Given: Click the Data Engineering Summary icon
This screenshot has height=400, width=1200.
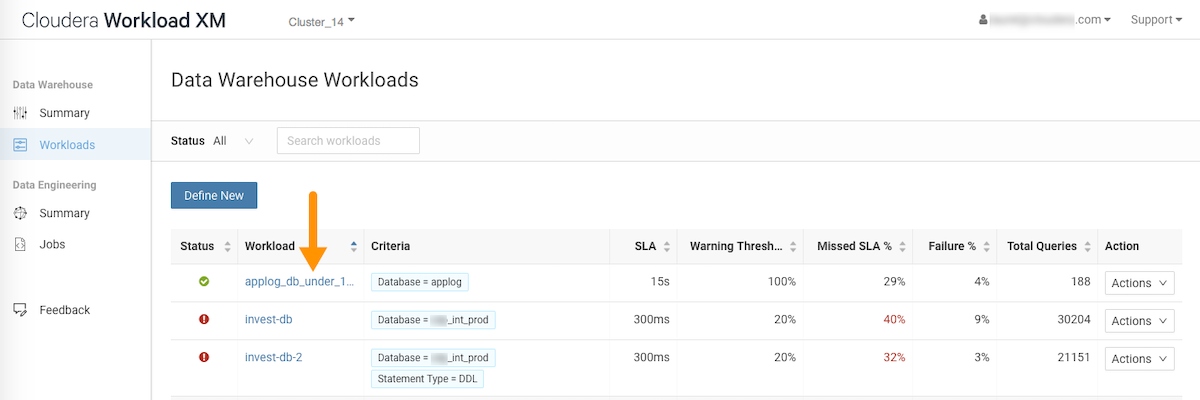Looking at the screenshot, I should coord(20,213).
